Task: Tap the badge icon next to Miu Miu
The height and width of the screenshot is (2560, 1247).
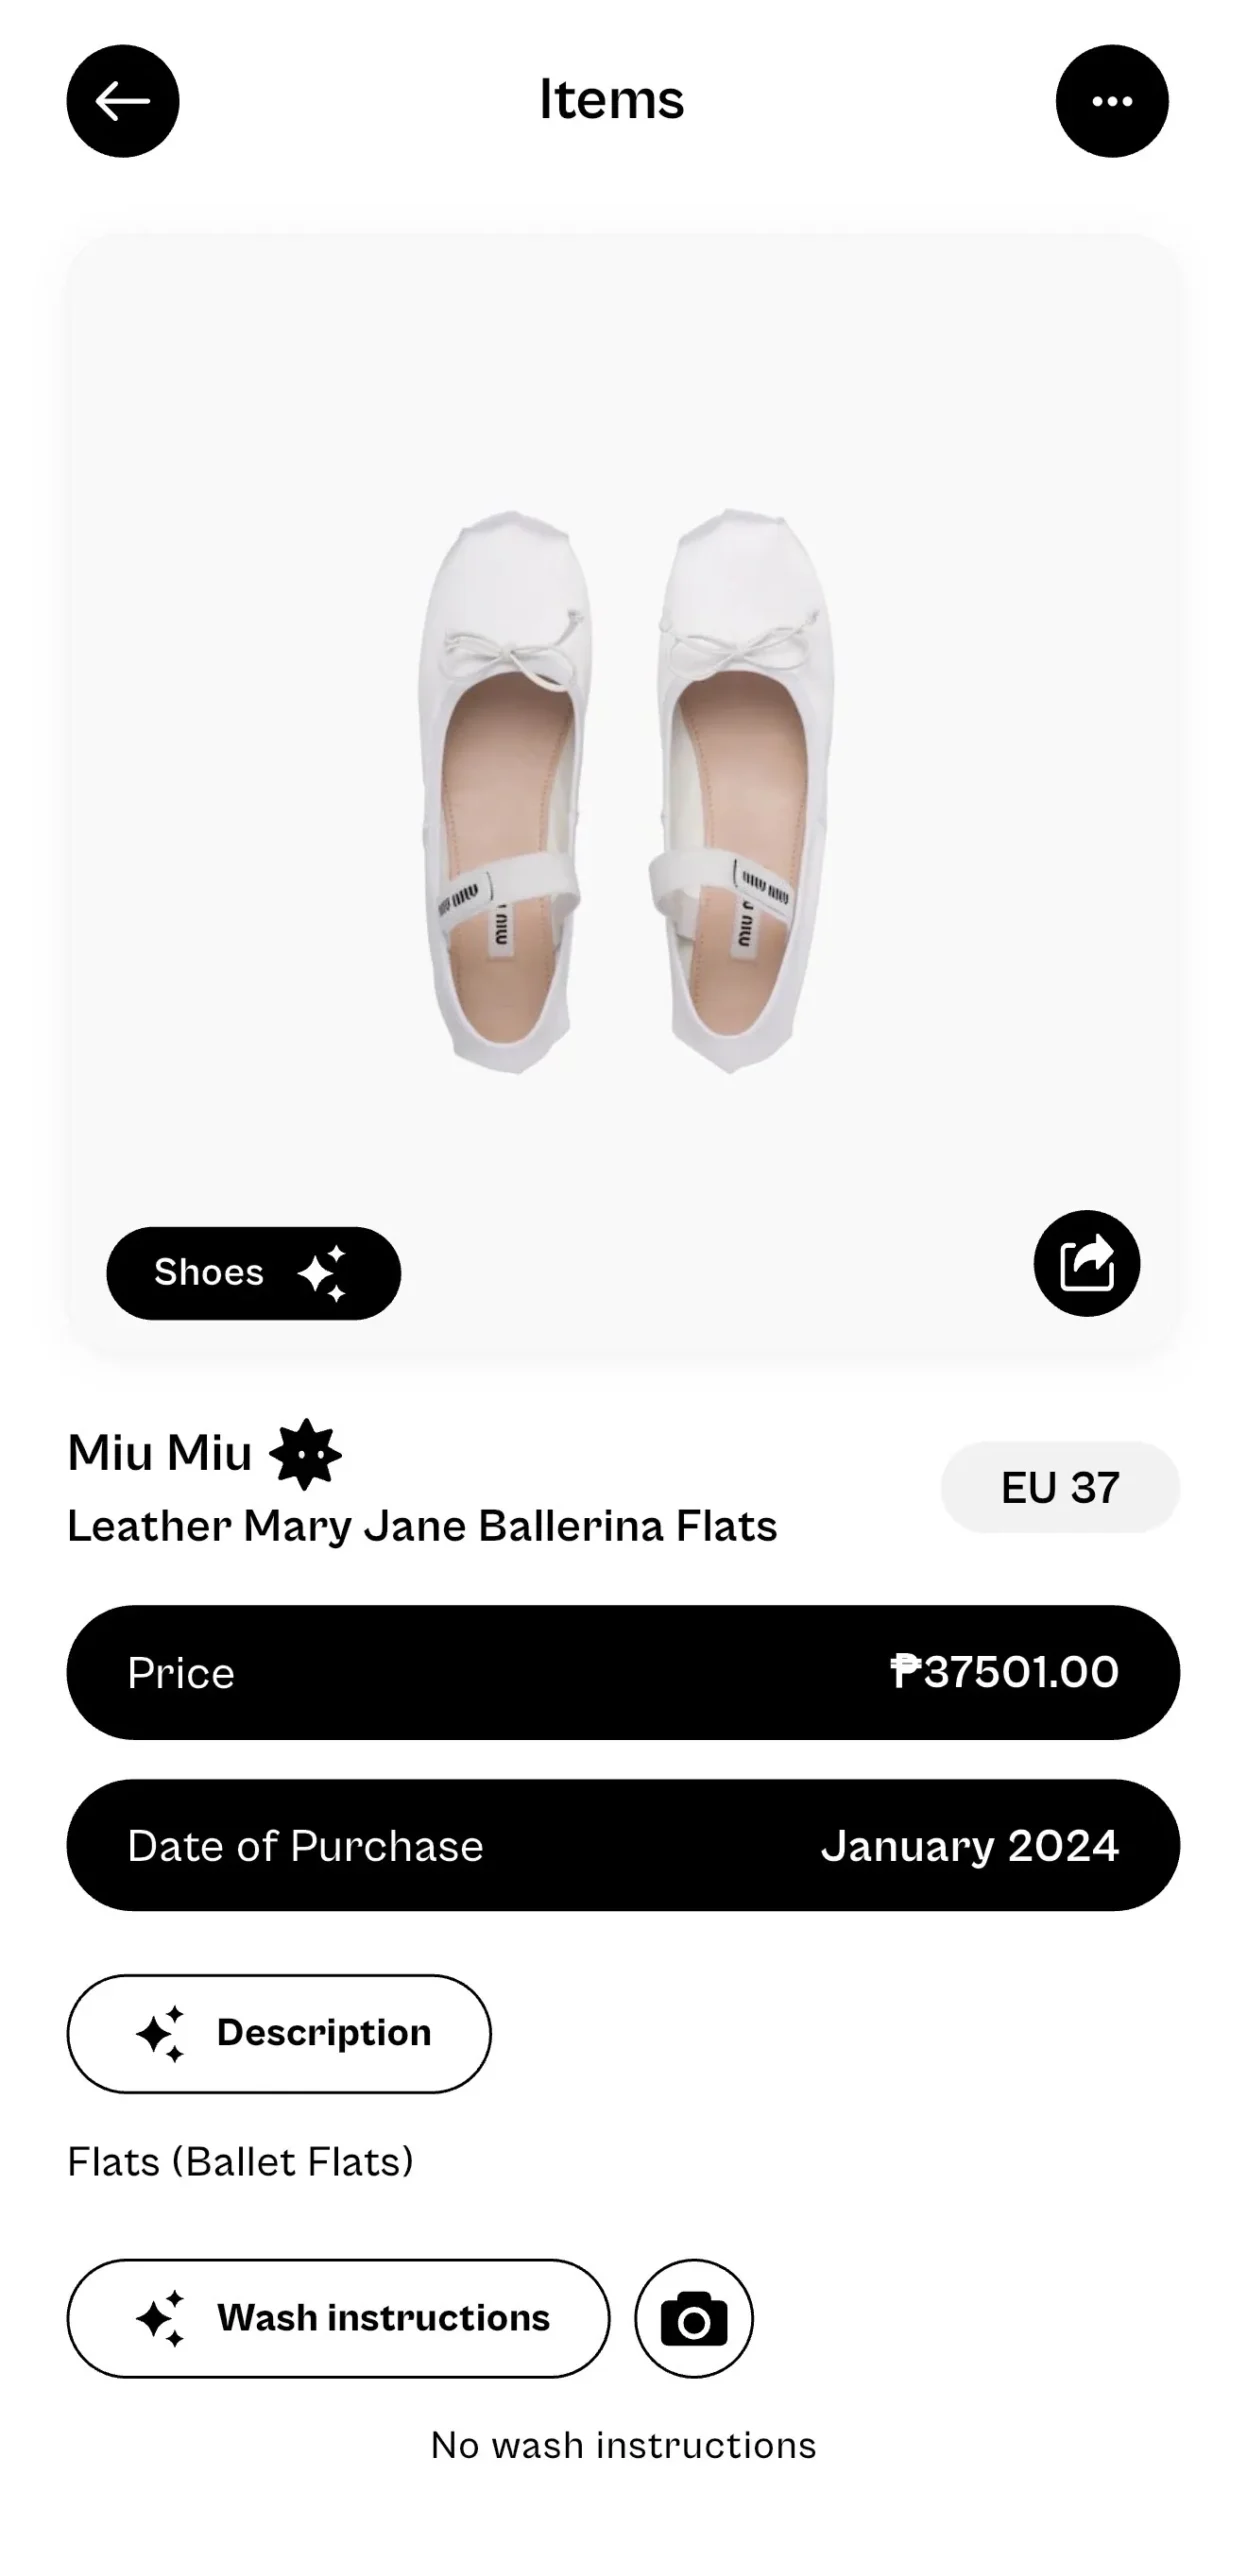Action: pyautogui.click(x=305, y=1454)
